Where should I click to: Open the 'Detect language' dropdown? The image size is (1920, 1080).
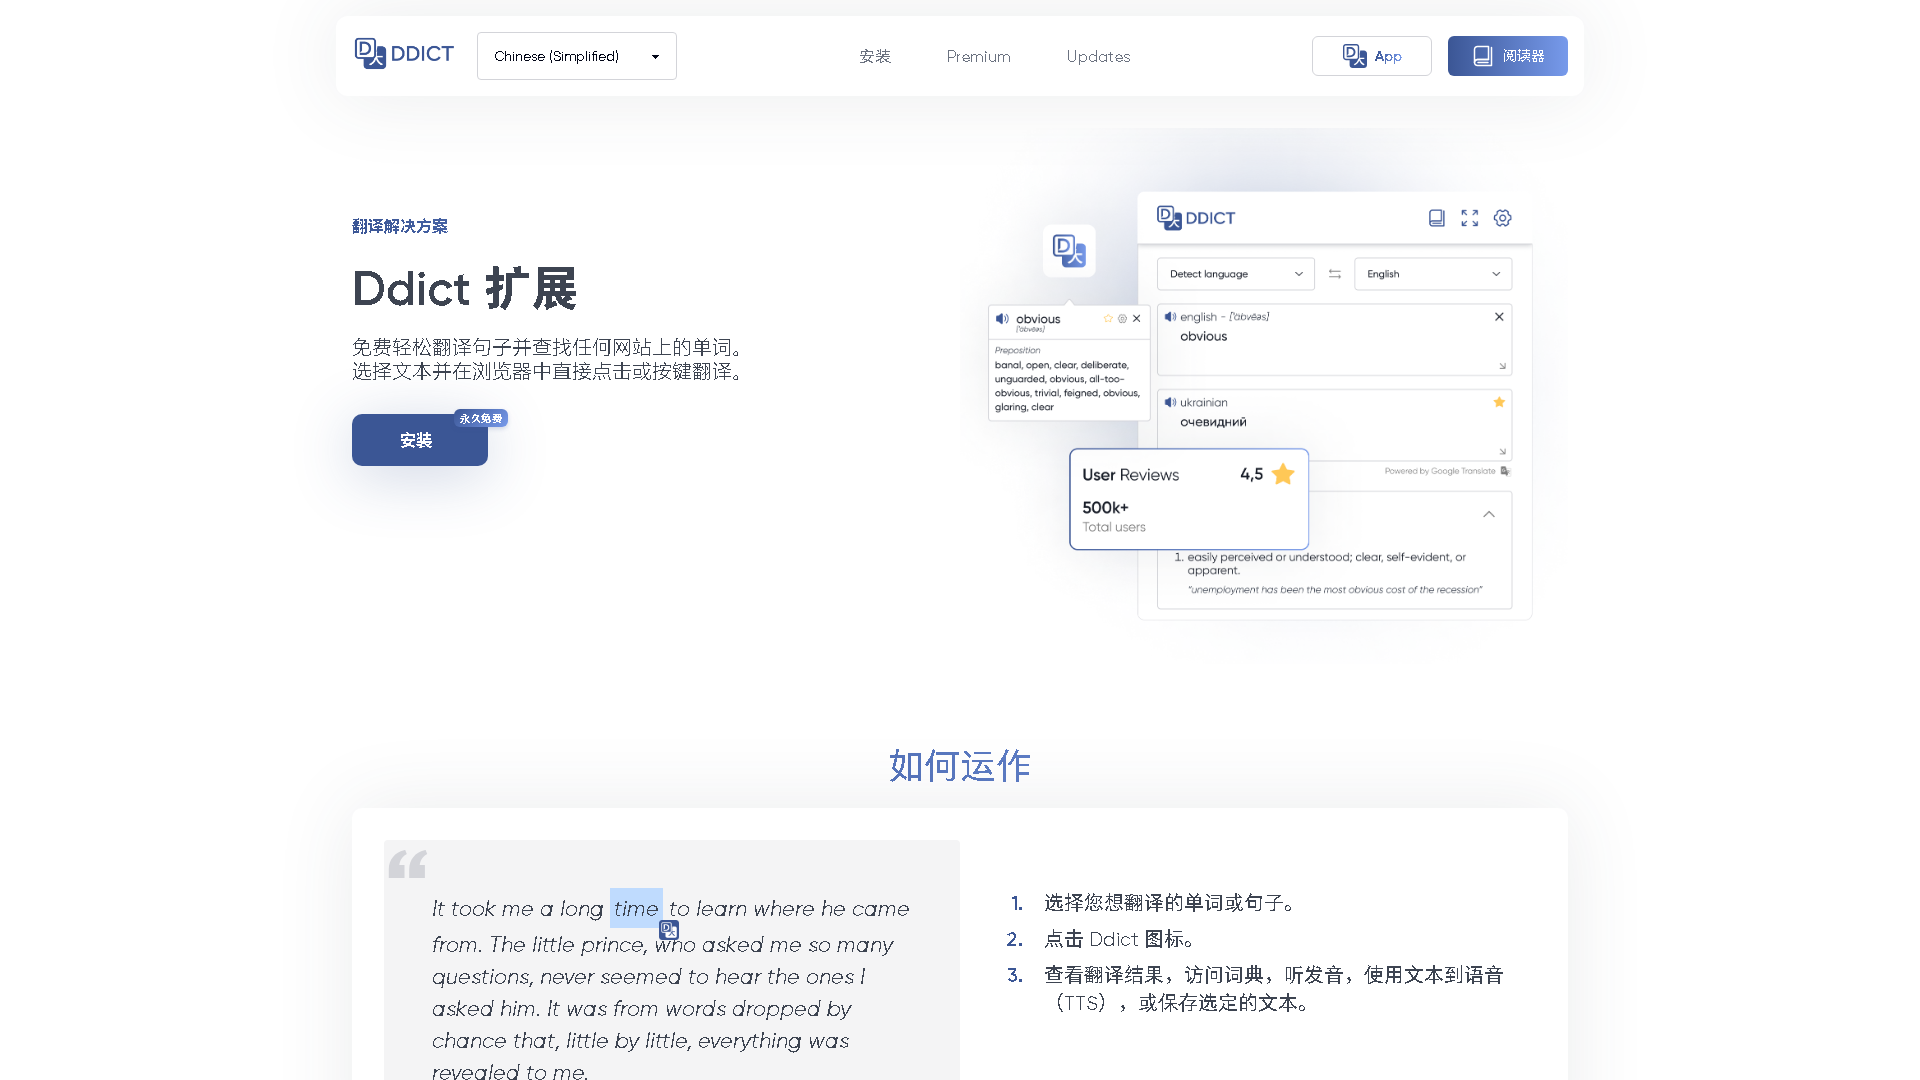[x=1235, y=273]
